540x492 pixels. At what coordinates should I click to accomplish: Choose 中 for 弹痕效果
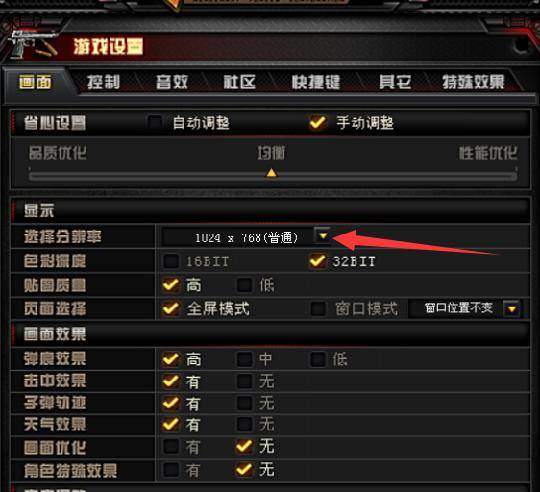[x=245, y=359]
